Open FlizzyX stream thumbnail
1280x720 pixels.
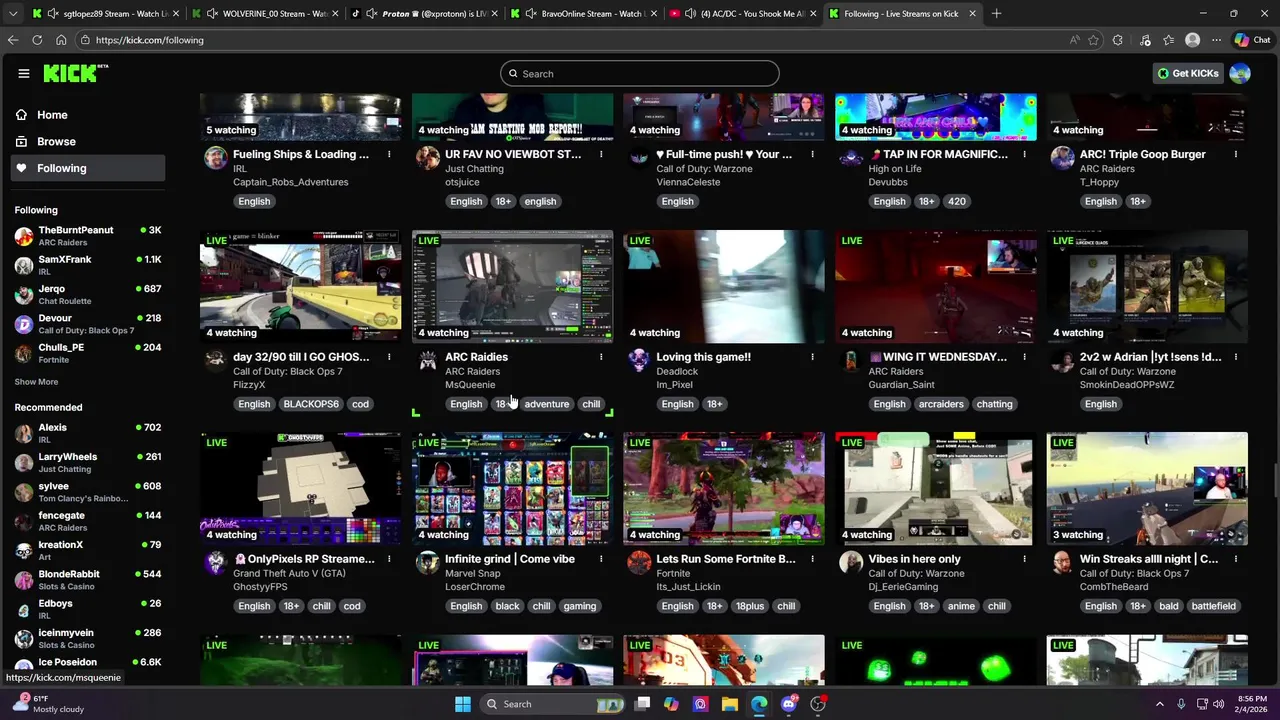(301, 286)
